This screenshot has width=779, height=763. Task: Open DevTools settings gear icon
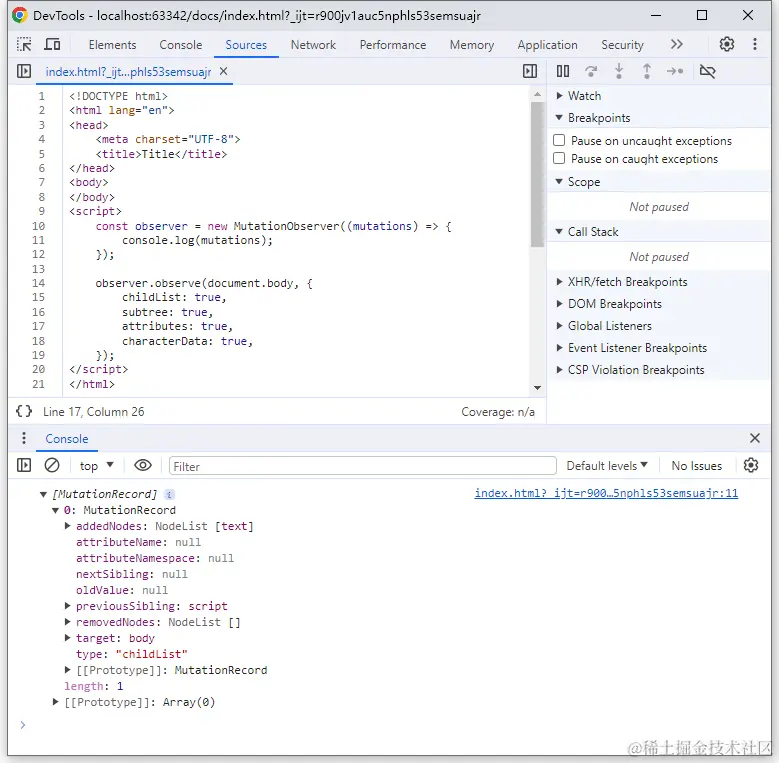point(726,44)
